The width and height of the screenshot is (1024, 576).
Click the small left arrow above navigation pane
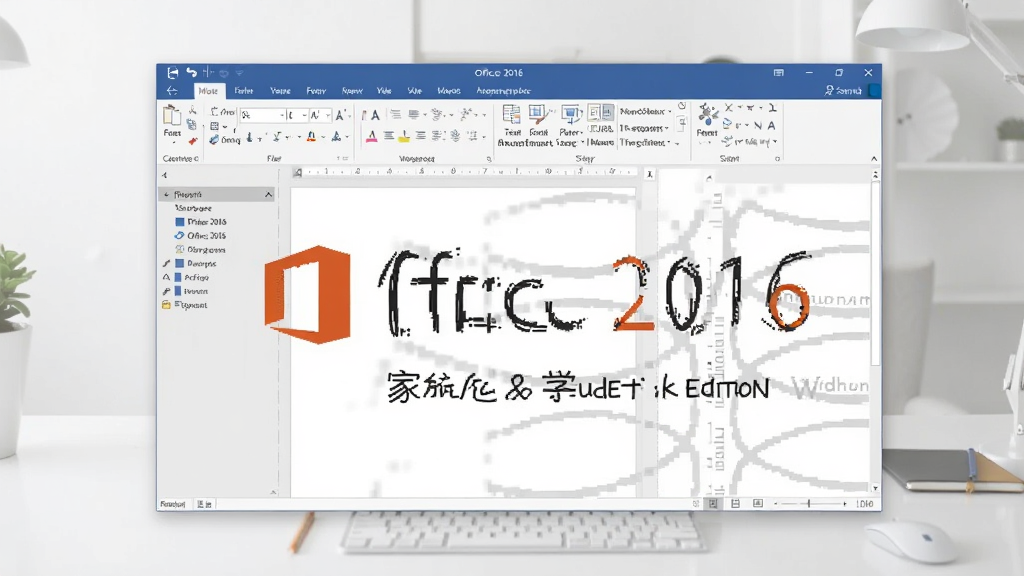[165, 175]
